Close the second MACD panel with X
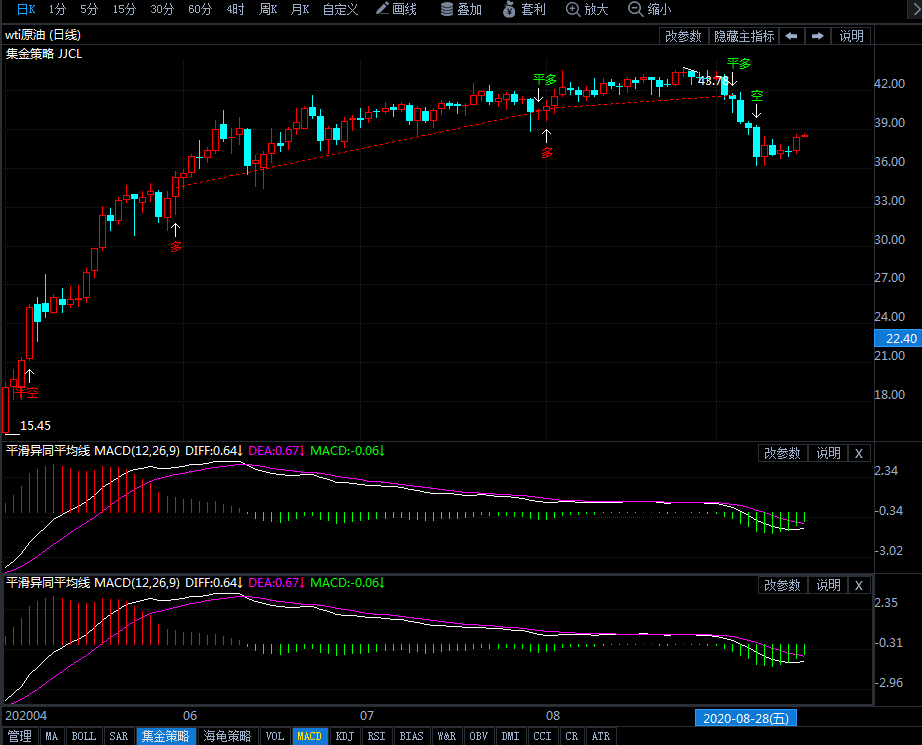The image size is (922, 745). (858, 585)
